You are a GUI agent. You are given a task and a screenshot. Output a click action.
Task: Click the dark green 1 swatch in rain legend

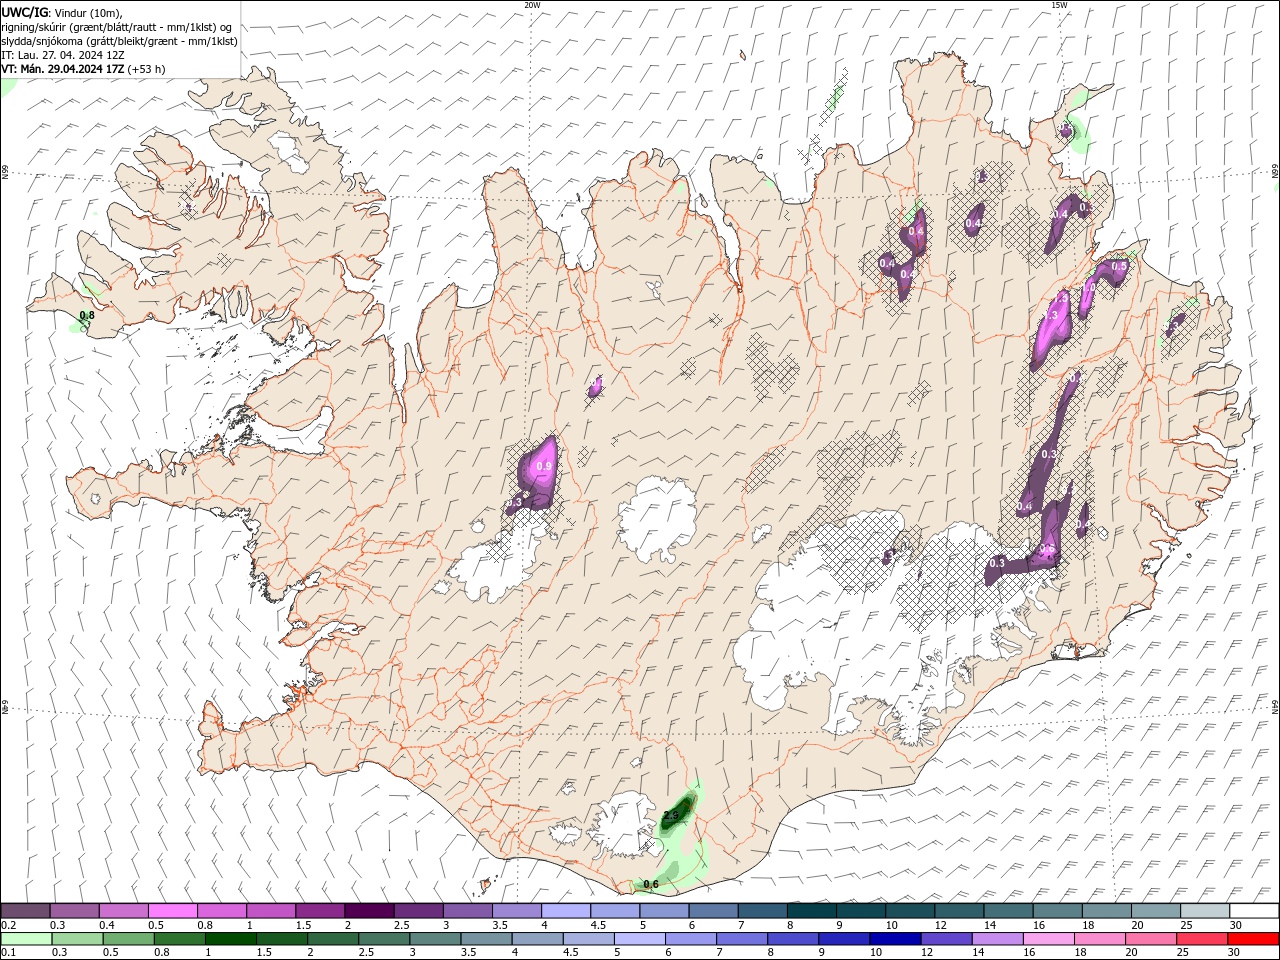[231, 939]
